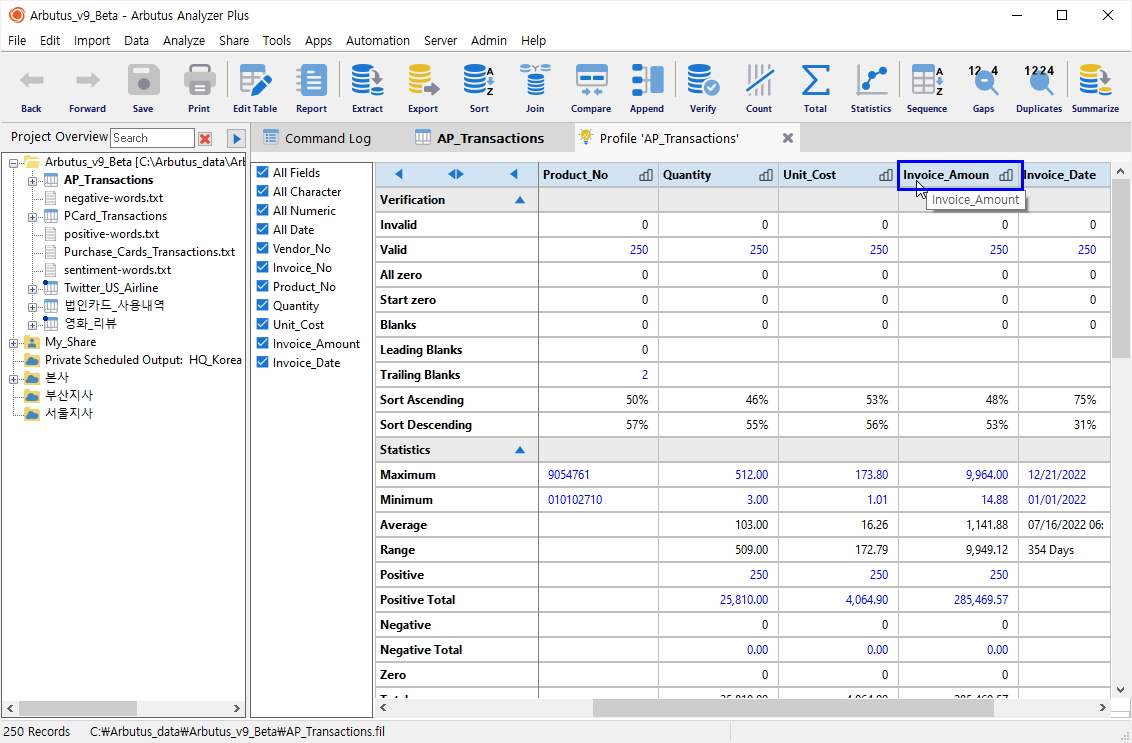The width and height of the screenshot is (1132, 743).
Task: Expand the 법인카드_사용내역 tree node
Action: pos(32,307)
